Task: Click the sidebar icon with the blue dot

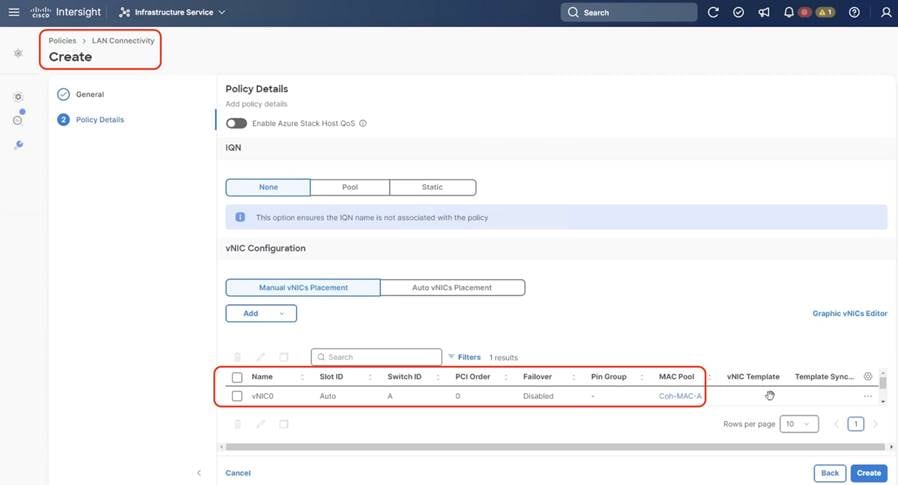Action: click(x=18, y=119)
